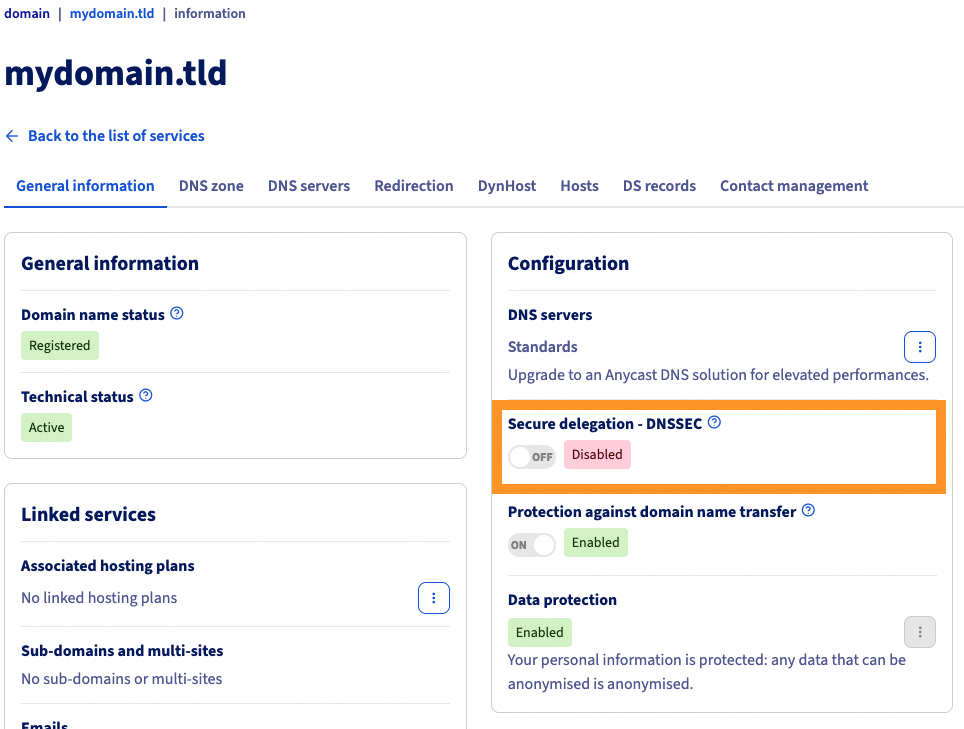Click the Disabled DNSSEC status badge
Screen dimensions: 964x729
pyautogui.click(x=597, y=455)
